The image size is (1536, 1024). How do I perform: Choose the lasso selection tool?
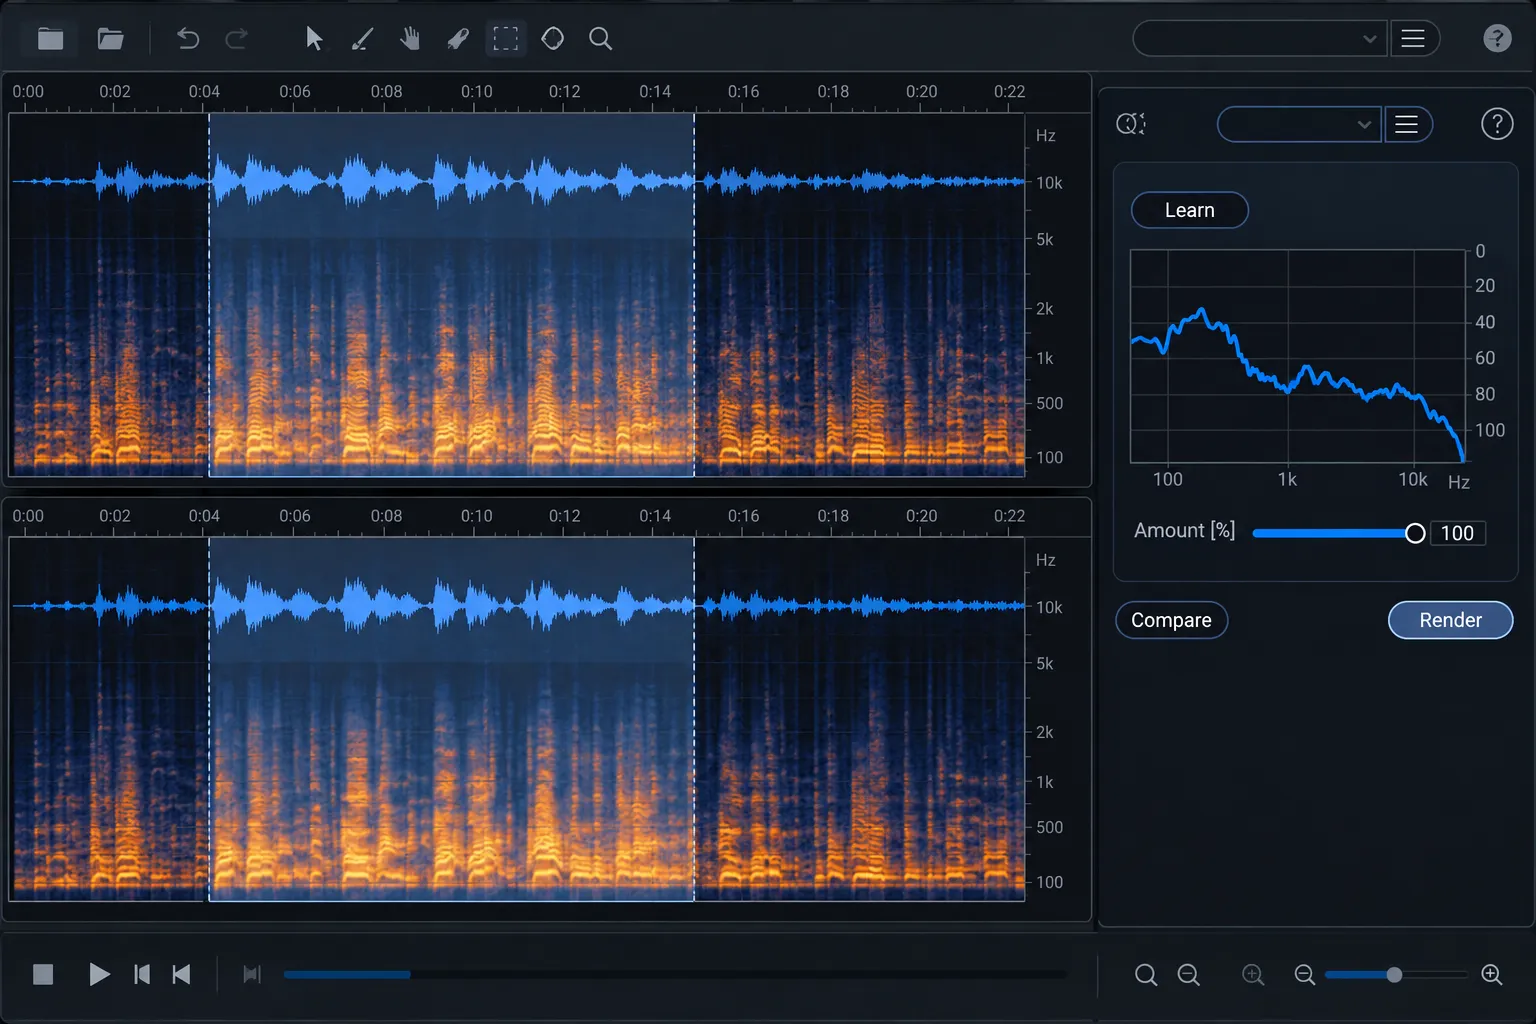553,39
